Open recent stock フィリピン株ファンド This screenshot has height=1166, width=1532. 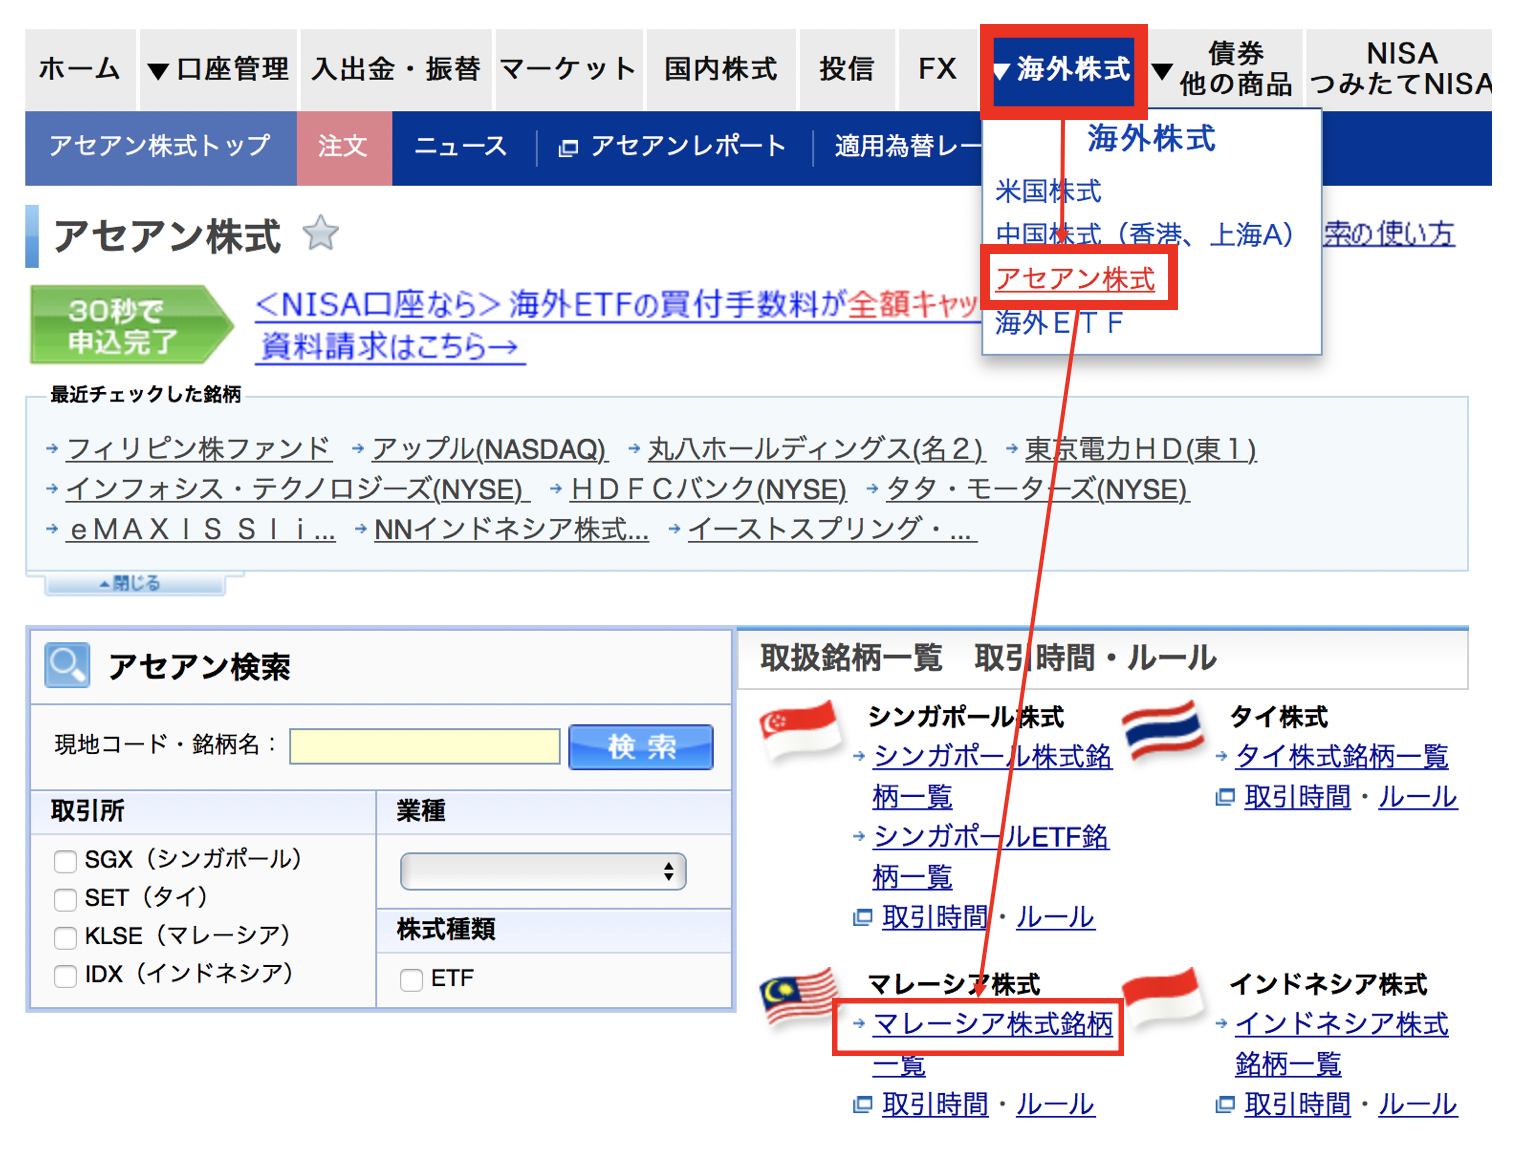199,449
